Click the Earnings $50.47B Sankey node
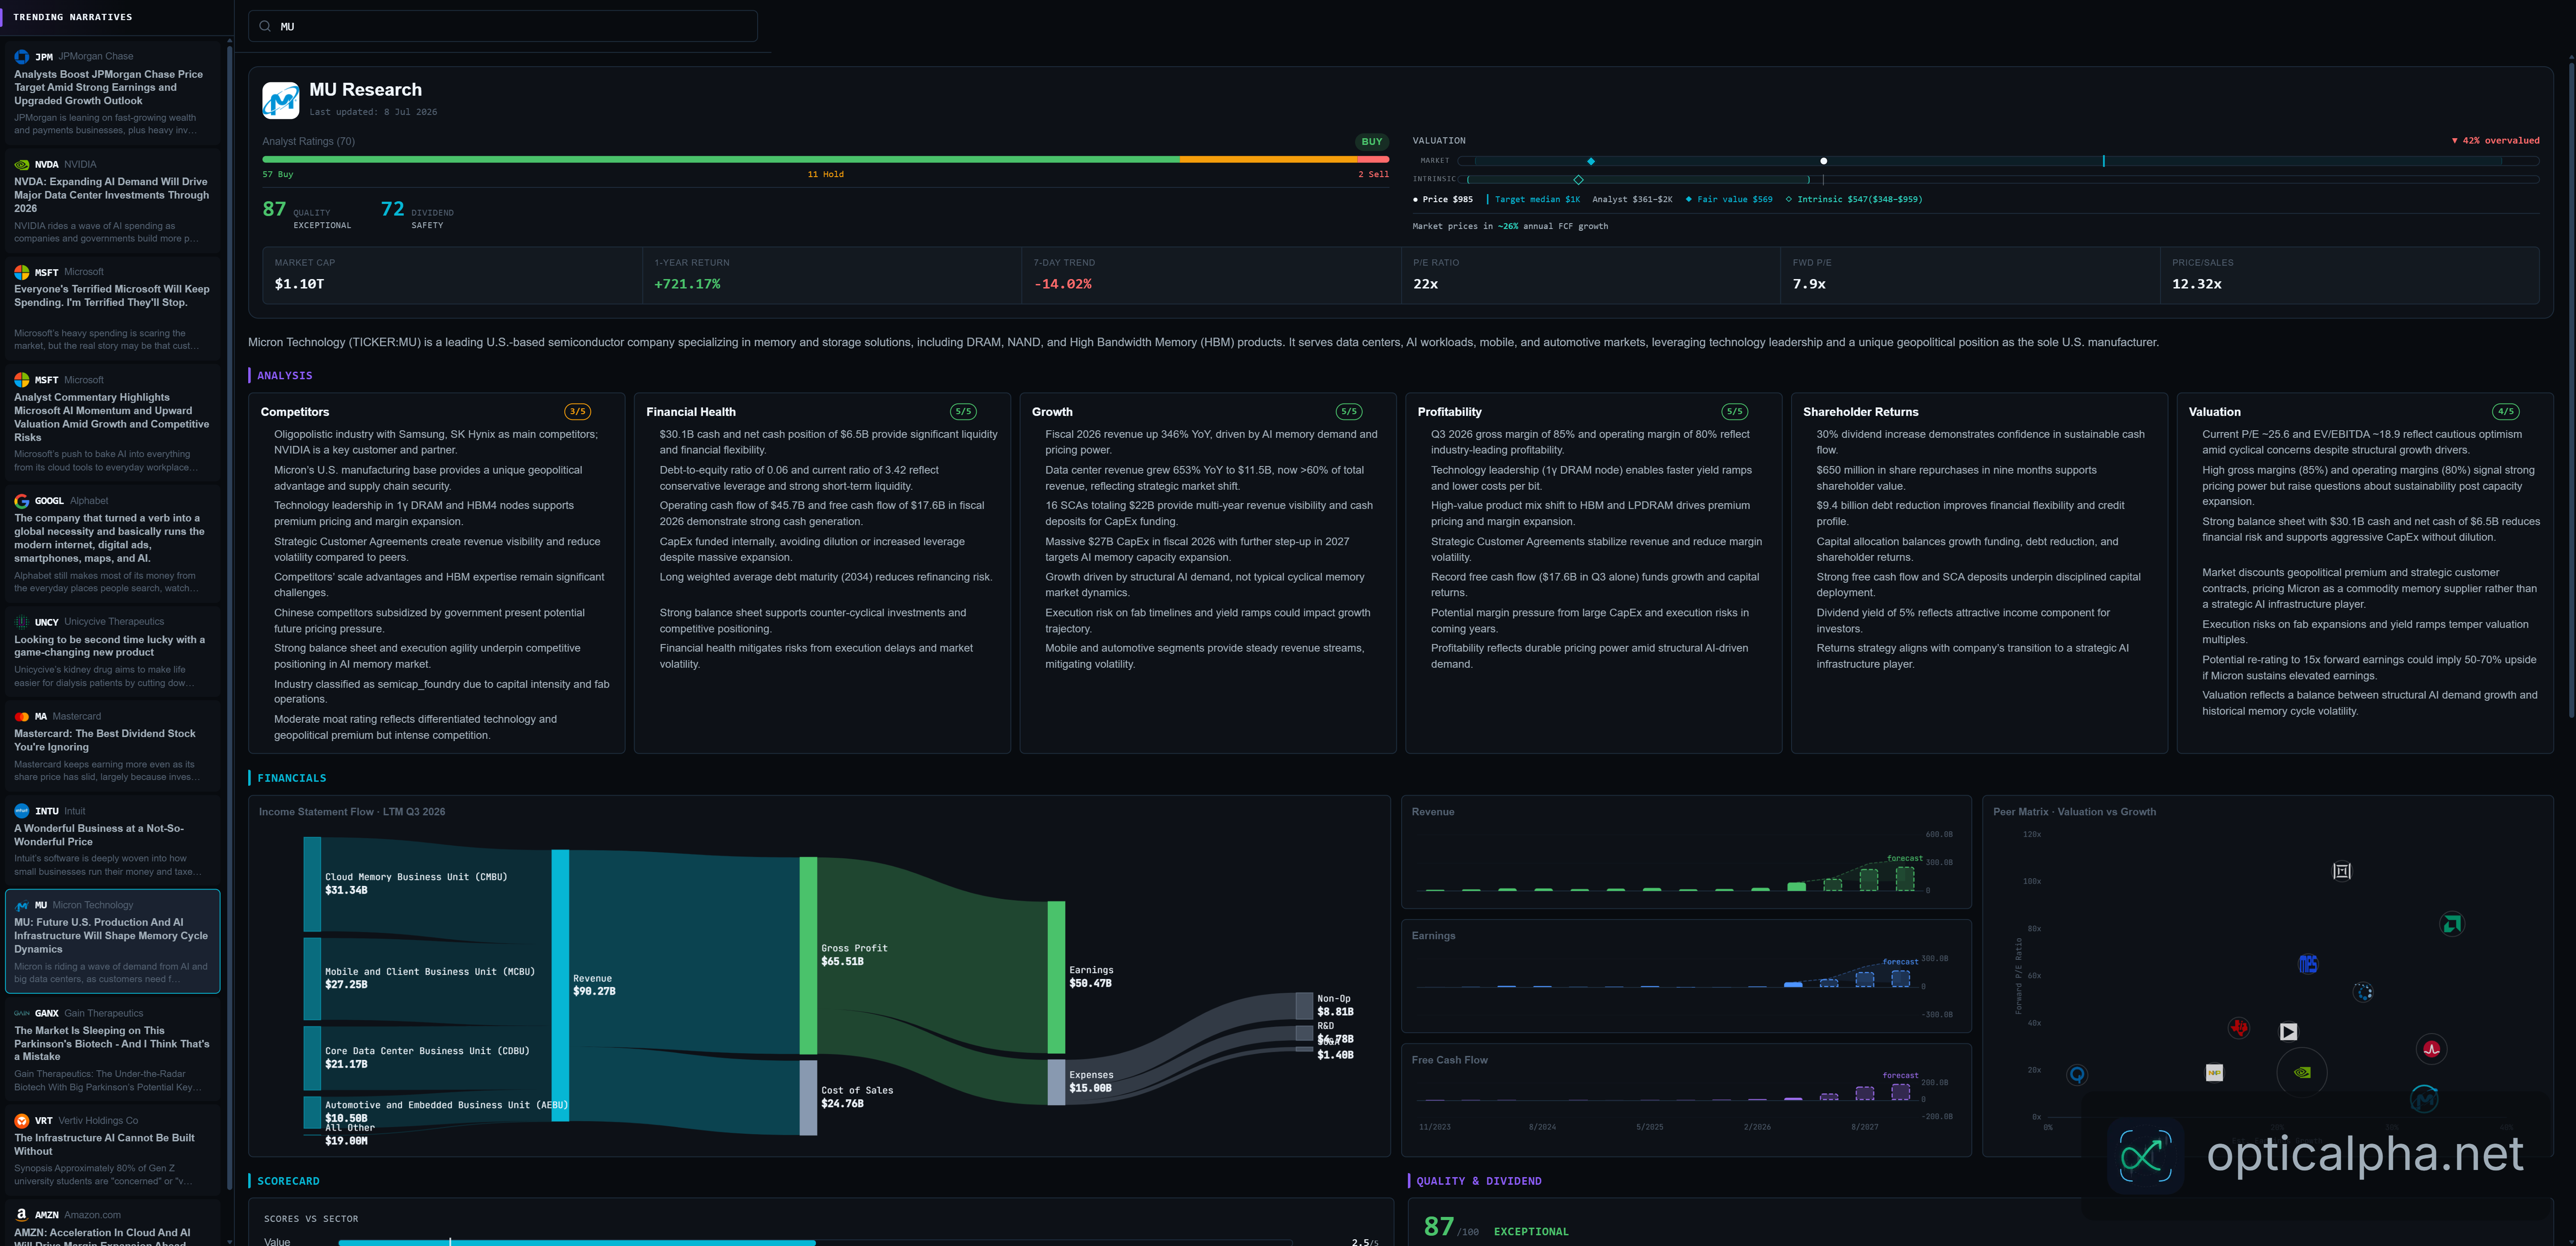This screenshot has width=2576, height=1246. pyautogui.click(x=1056, y=977)
